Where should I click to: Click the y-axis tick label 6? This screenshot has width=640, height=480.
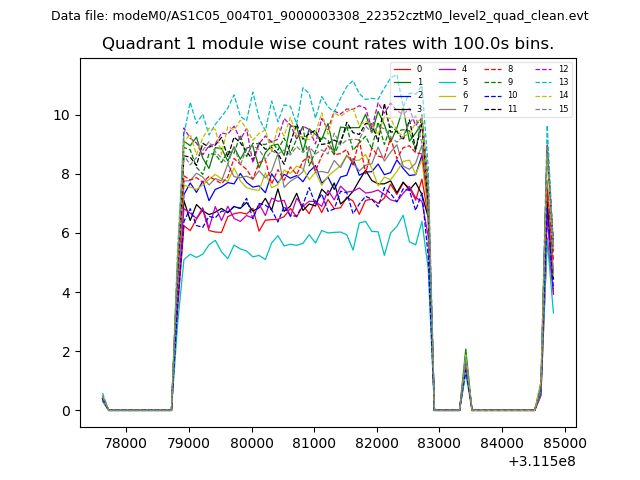point(66,233)
